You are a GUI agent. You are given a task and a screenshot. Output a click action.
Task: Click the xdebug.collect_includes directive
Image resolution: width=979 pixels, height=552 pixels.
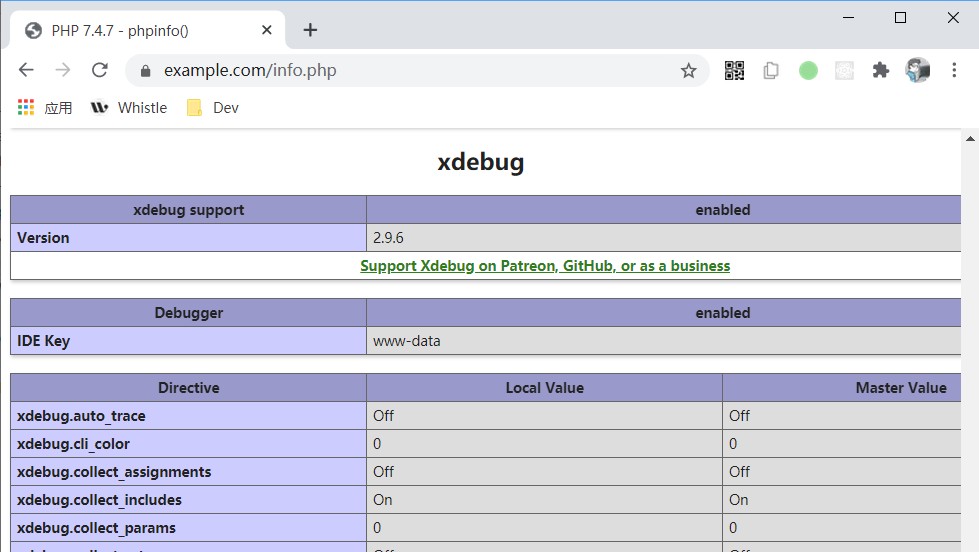[x=99, y=500]
